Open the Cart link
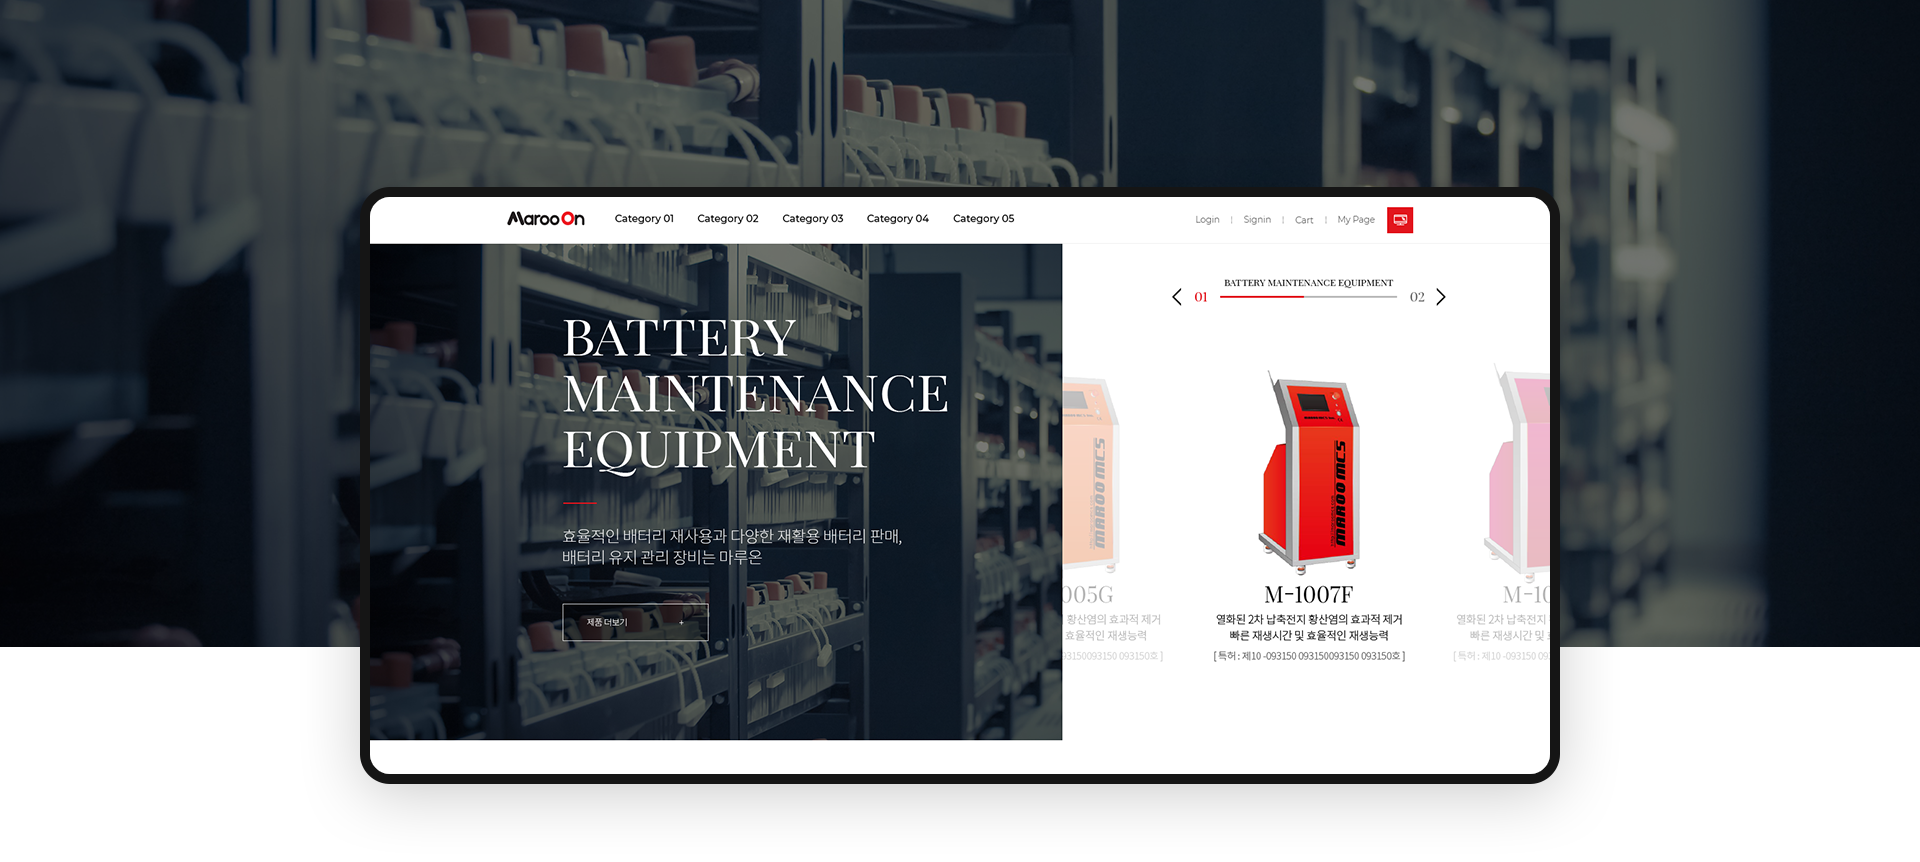 tap(1304, 220)
